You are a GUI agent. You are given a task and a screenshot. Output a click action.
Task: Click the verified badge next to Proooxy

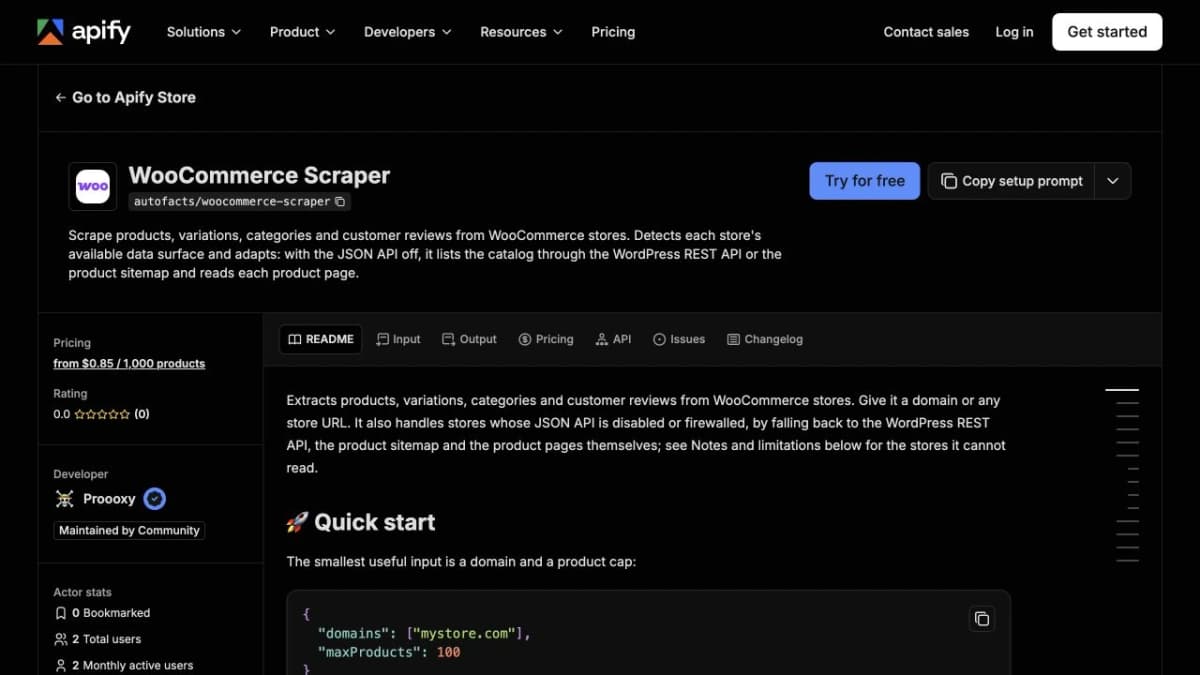pyautogui.click(x=154, y=498)
